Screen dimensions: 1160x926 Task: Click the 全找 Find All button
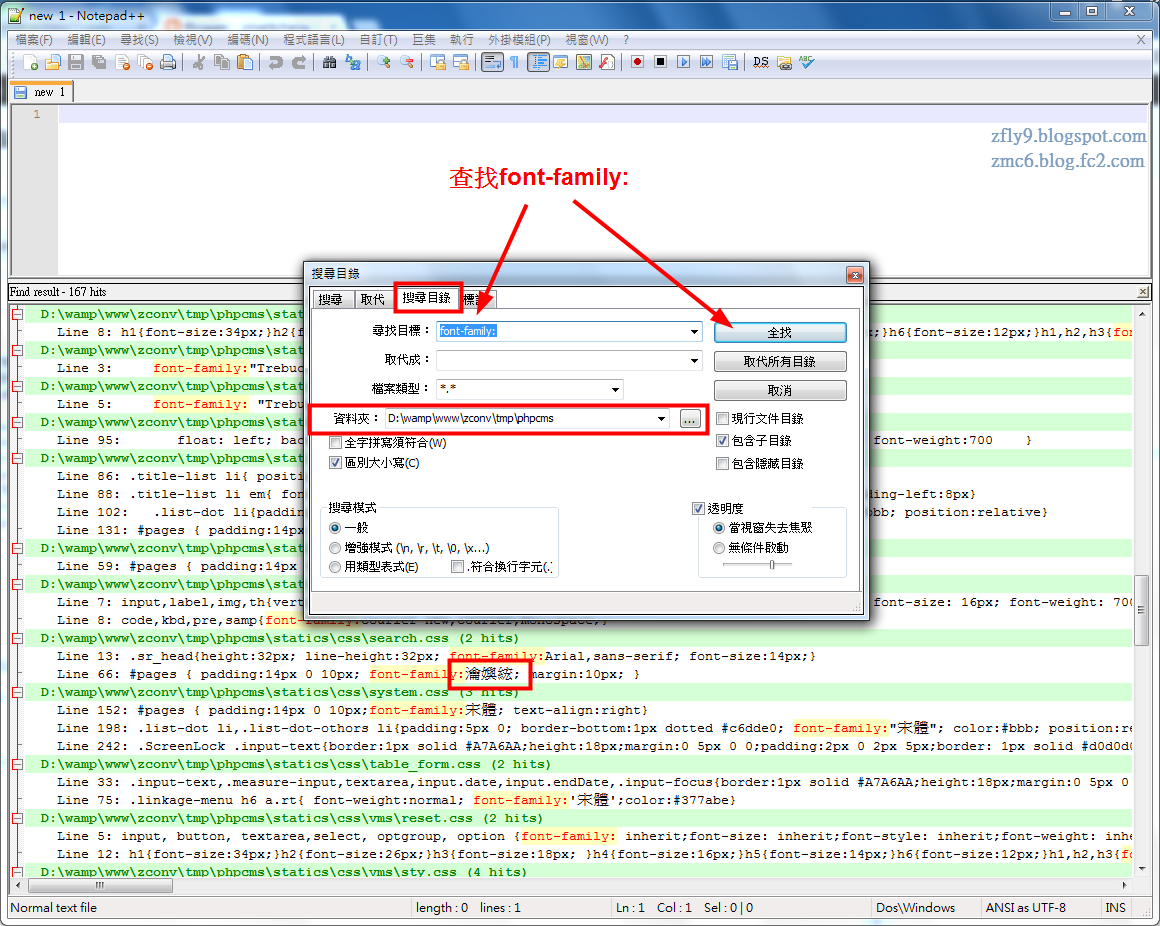pyautogui.click(x=780, y=332)
